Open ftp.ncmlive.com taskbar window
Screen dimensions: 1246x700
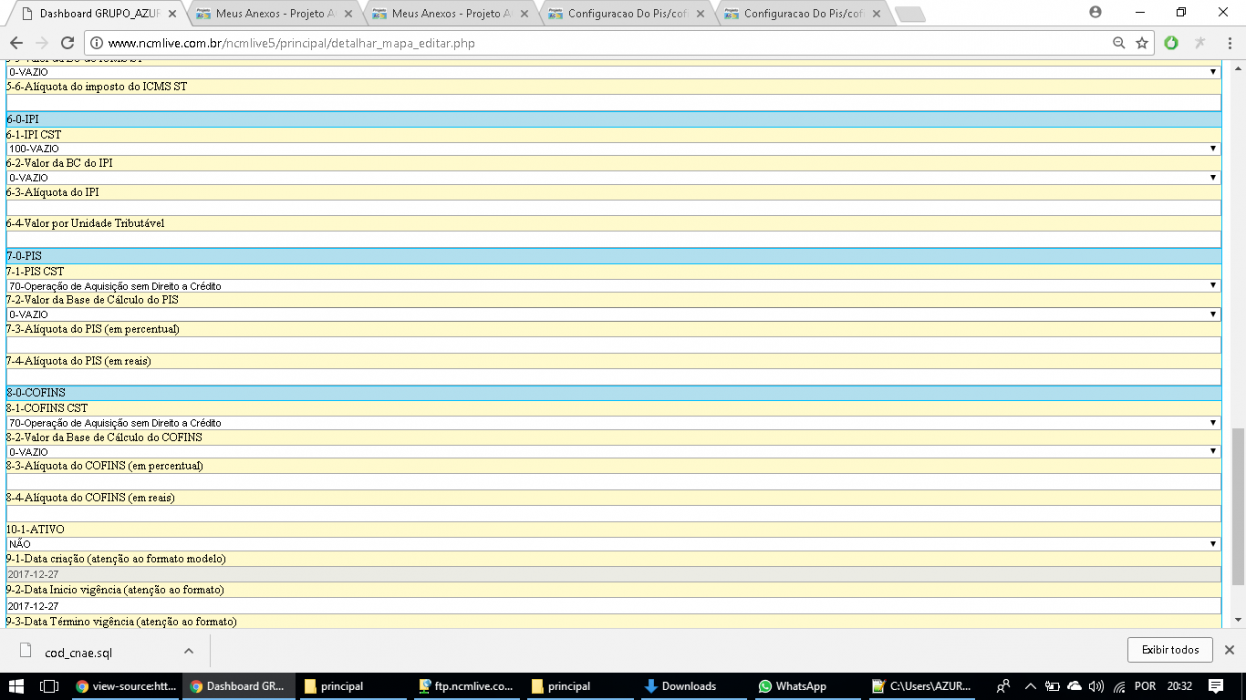pyautogui.click(x=467, y=686)
